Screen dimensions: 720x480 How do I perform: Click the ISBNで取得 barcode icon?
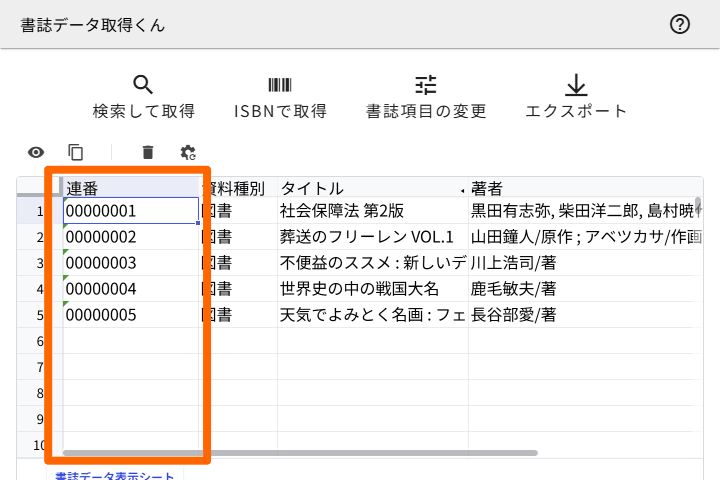280,85
